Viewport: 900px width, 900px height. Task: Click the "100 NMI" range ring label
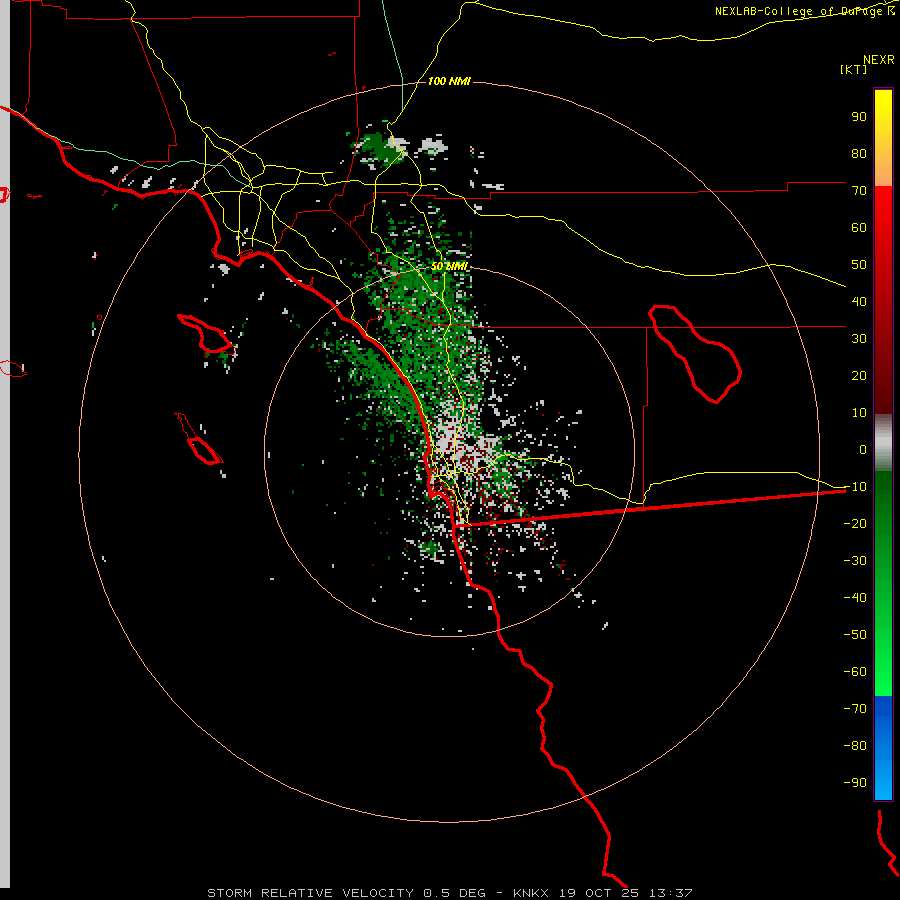tap(449, 82)
